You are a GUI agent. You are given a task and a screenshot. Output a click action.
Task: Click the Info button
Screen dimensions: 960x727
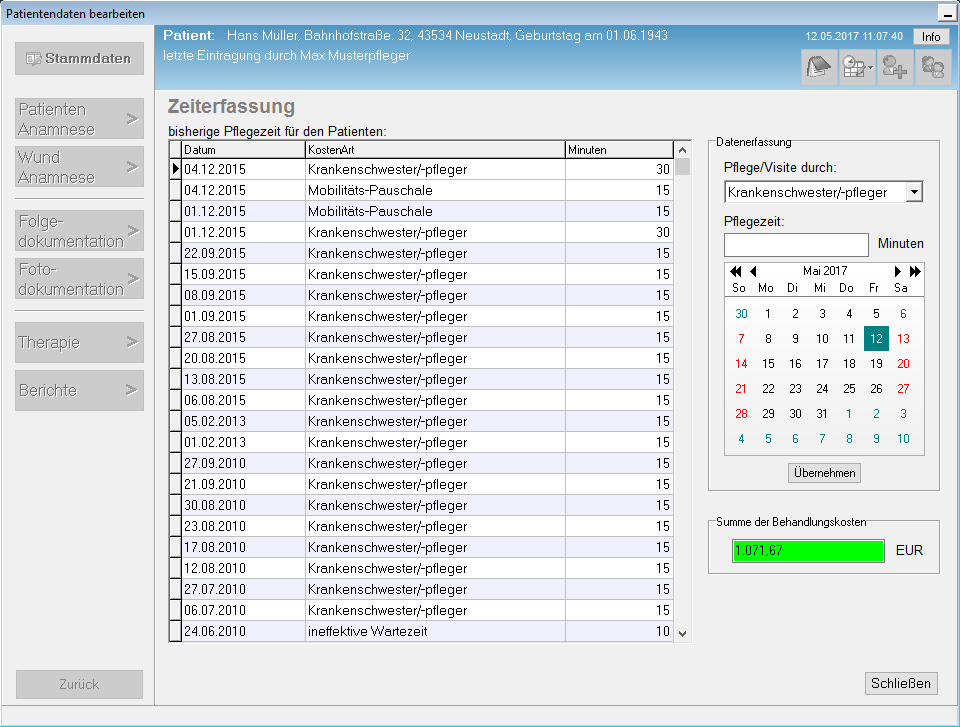(931, 37)
